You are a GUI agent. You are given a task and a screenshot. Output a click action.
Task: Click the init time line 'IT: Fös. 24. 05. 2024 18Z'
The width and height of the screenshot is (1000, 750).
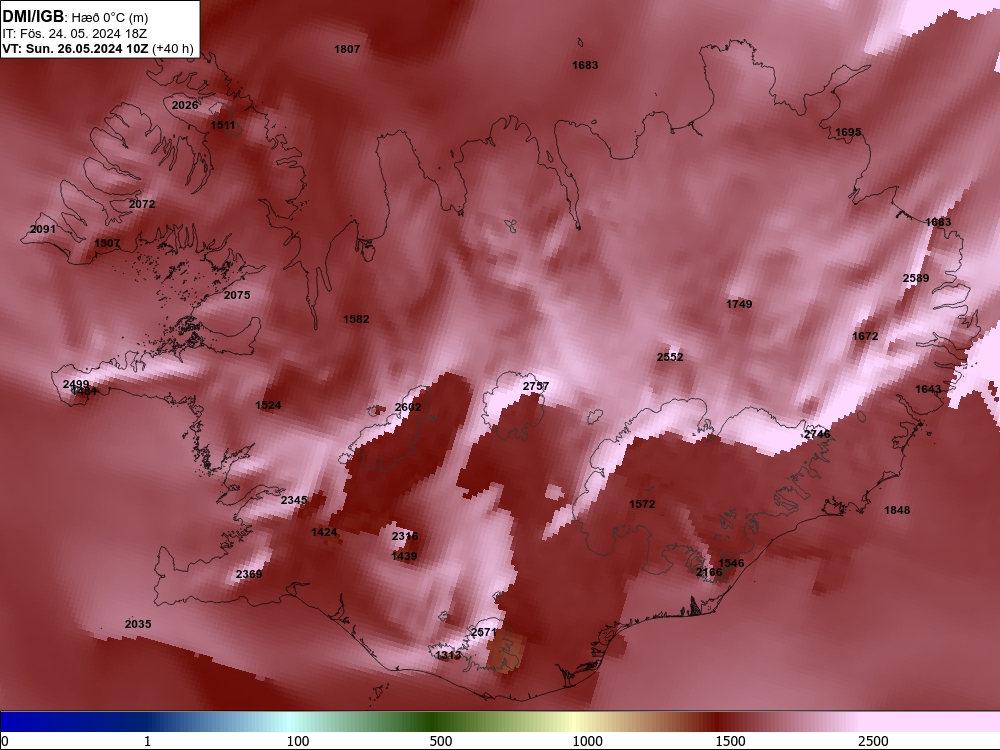(75, 34)
